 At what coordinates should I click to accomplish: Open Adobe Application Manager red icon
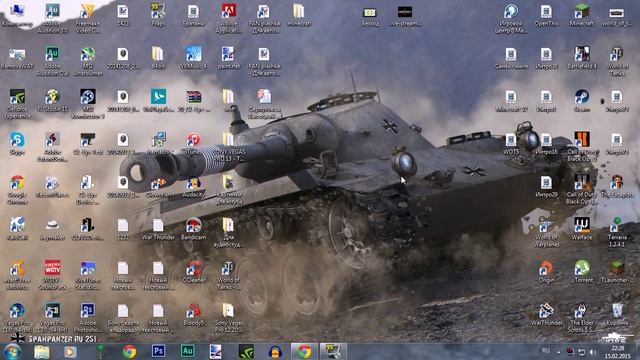[229, 18]
